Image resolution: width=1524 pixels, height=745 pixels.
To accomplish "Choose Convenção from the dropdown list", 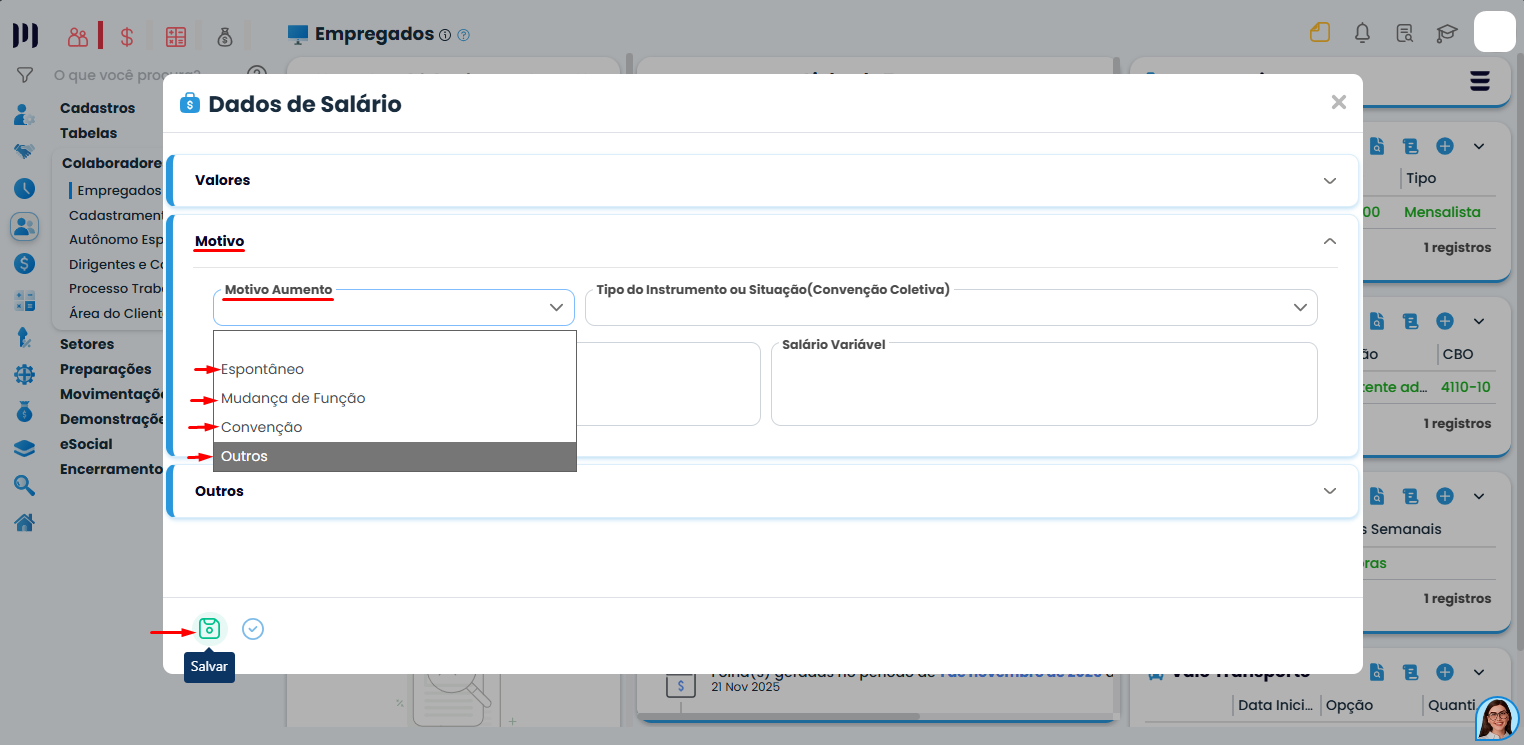I will (395, 427).
